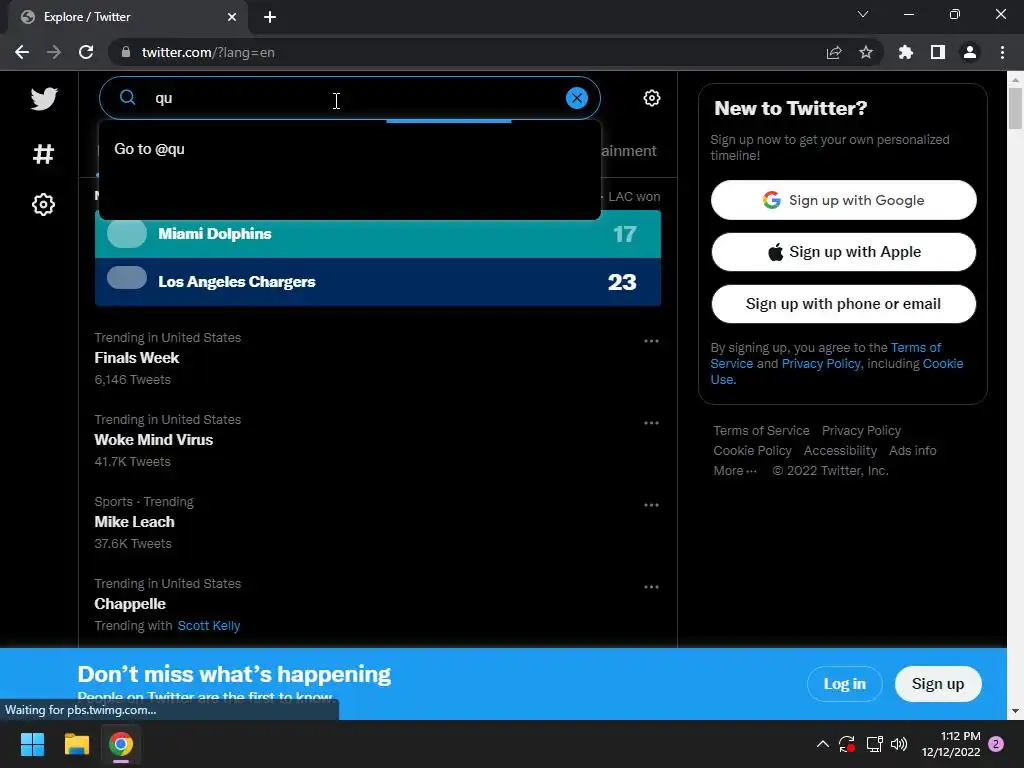Go back with browser back arrow
This screenshot has width=1024, height=768.
tap(22, 52)
